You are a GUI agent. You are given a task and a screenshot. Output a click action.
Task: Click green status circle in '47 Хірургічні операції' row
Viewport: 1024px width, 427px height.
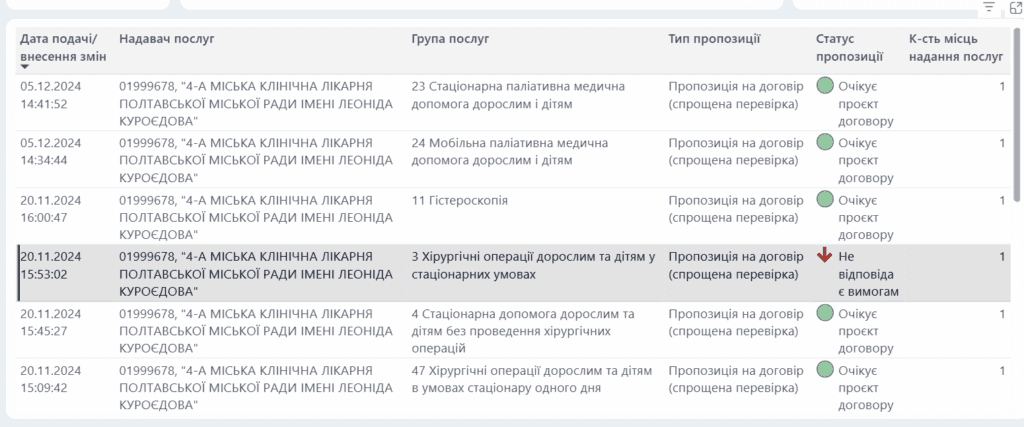pos(825,370)
